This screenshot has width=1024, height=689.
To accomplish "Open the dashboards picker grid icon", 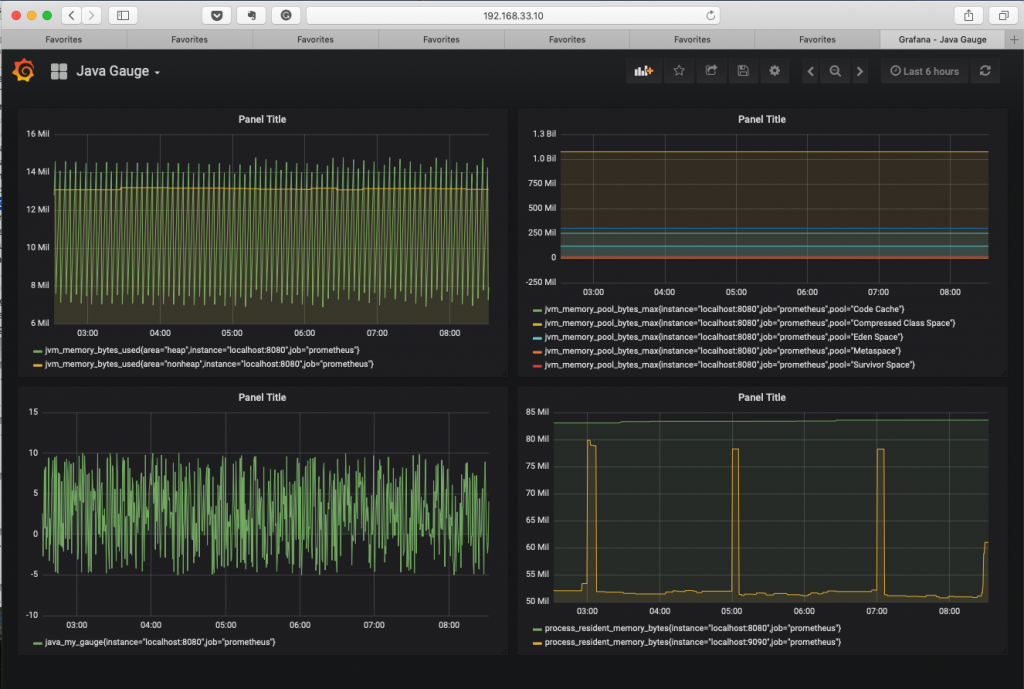I will coord(57,70).
